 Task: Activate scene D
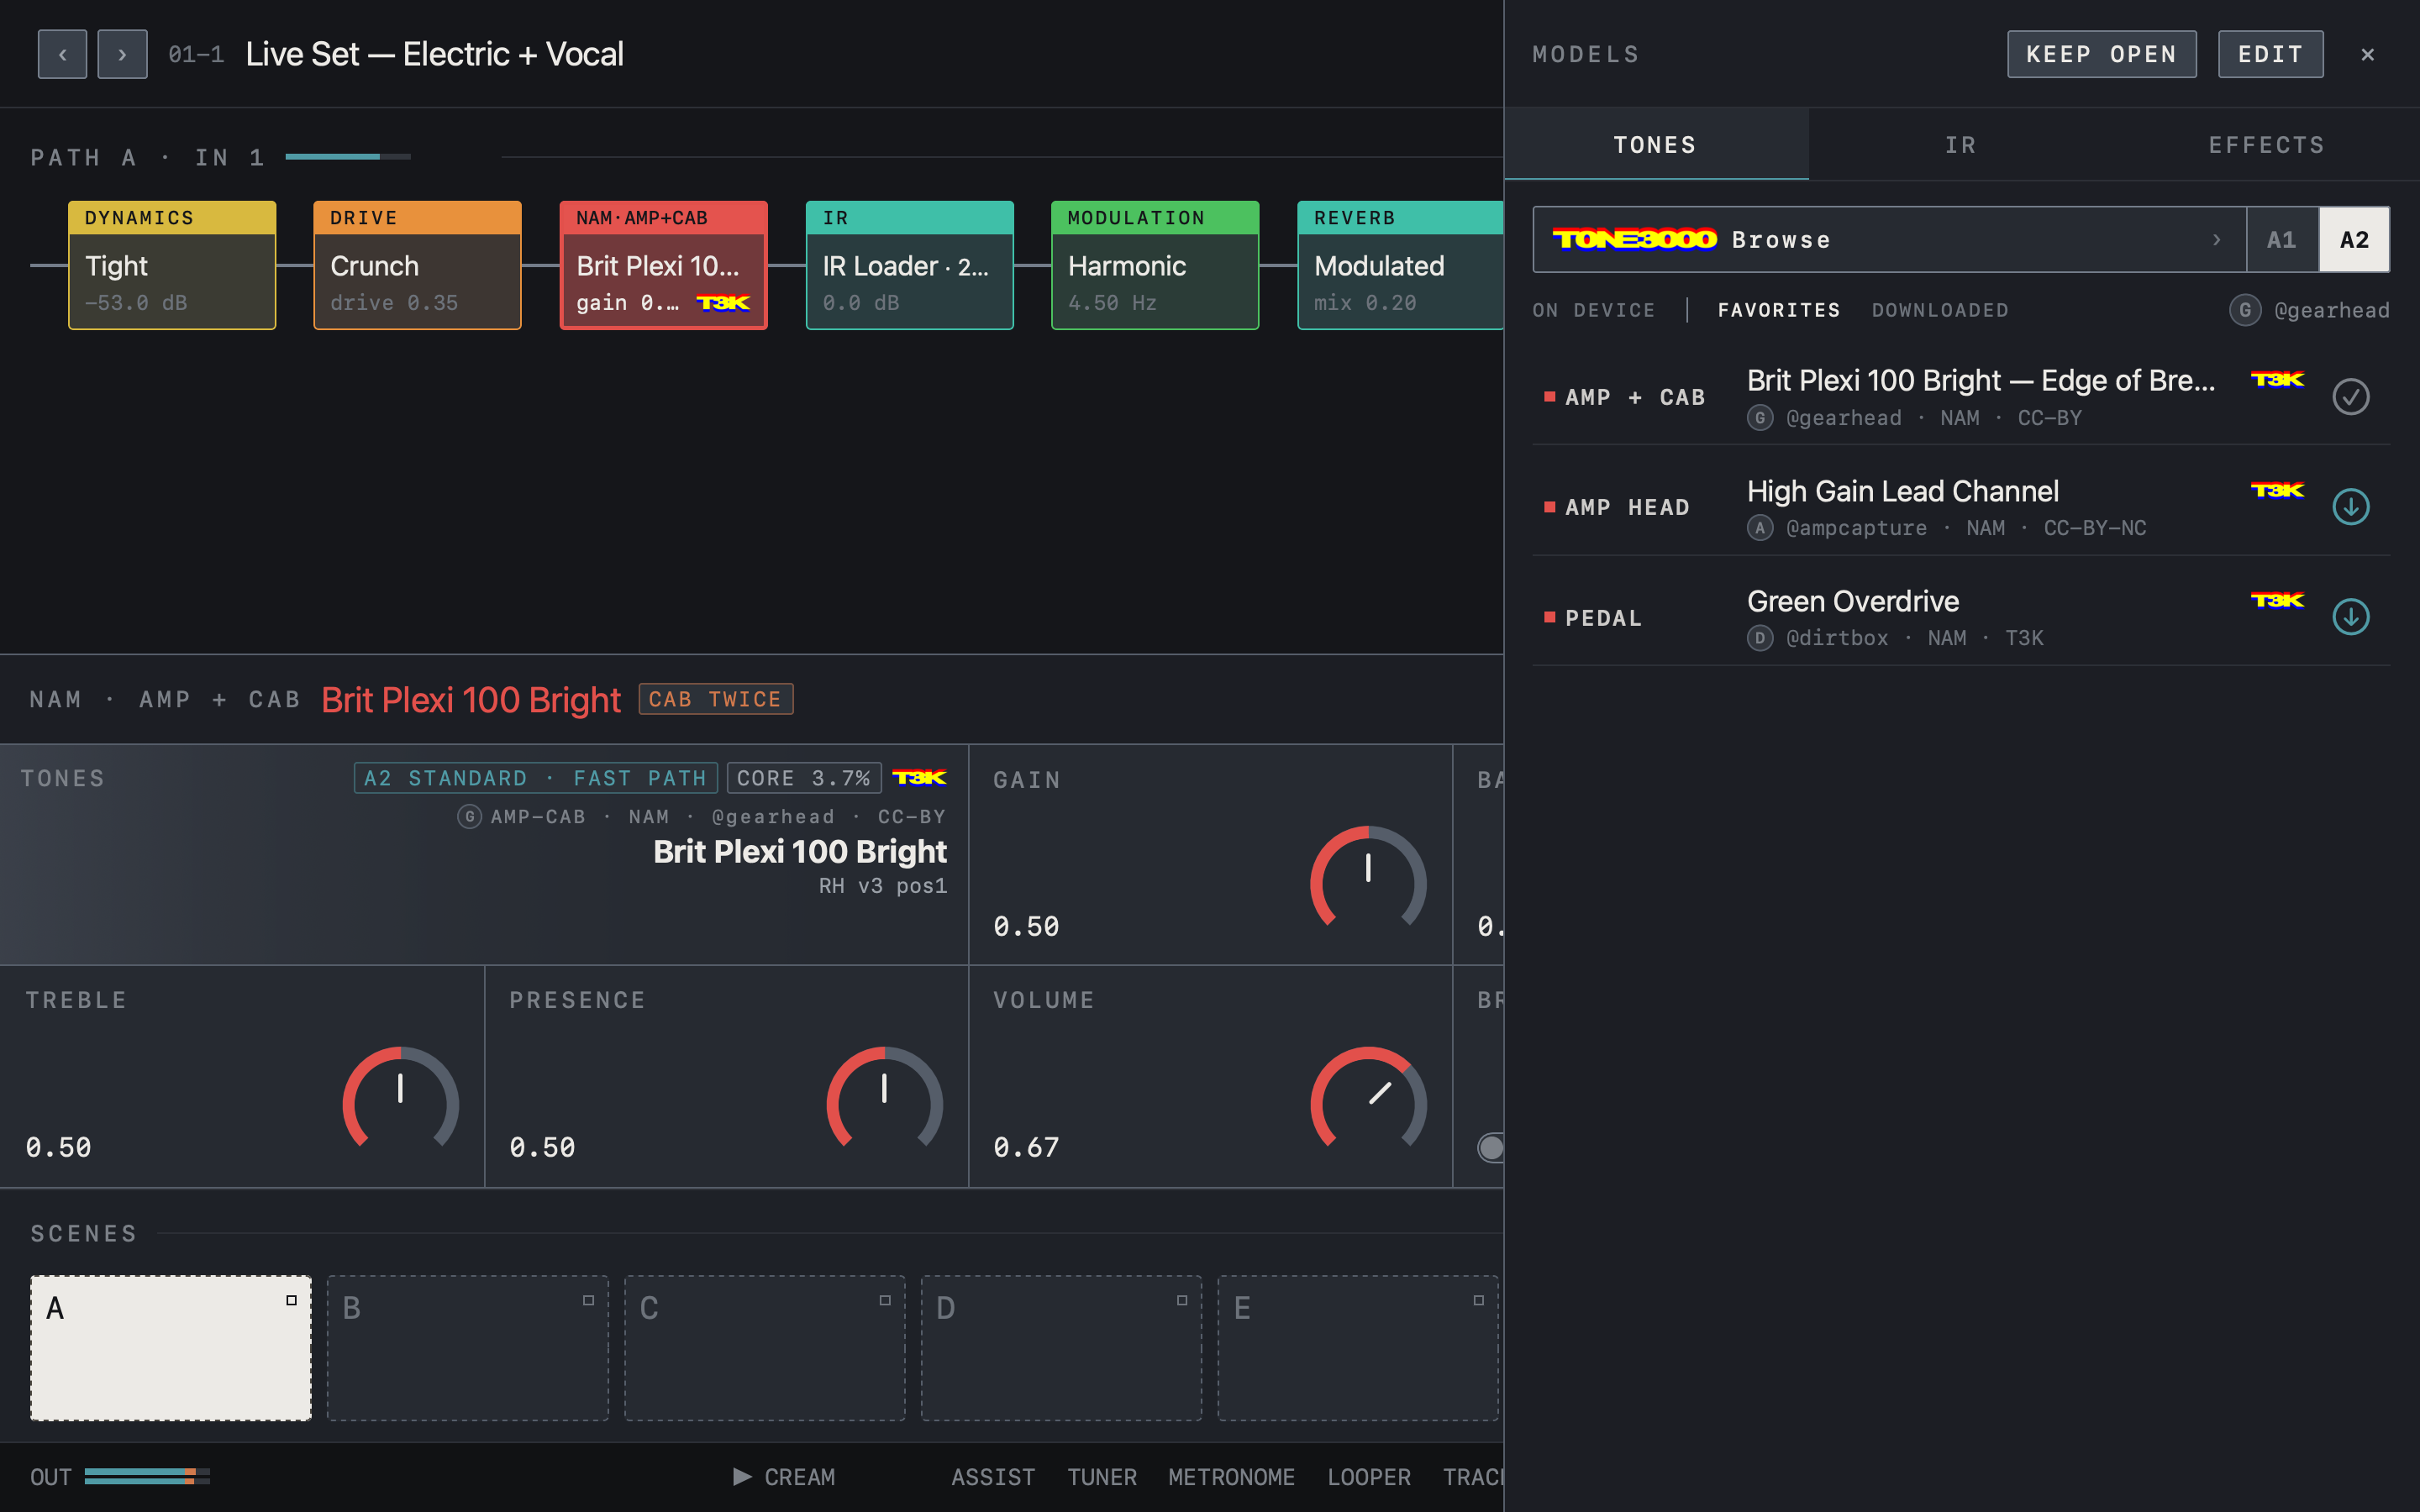tap(1061, 1347)
